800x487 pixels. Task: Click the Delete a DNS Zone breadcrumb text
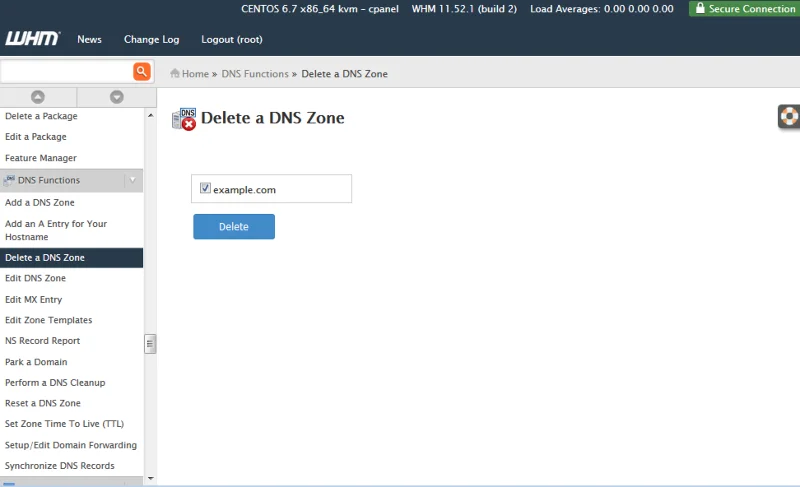click(344, 73)
